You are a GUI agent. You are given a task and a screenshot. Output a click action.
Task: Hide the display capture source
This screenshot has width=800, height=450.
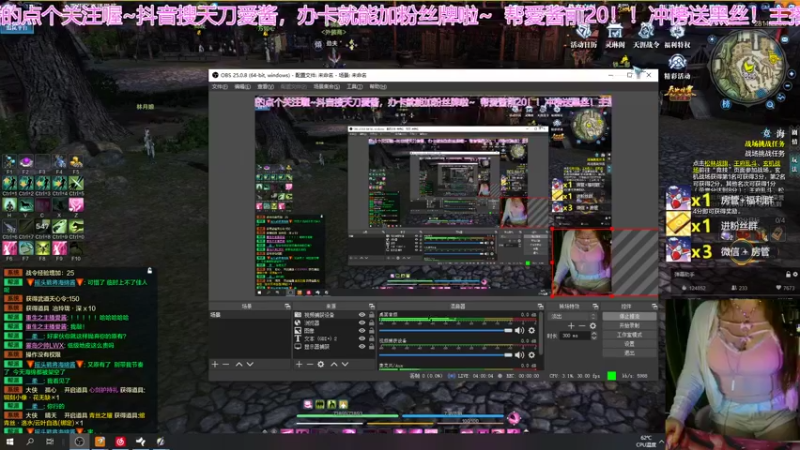(362, 346)
